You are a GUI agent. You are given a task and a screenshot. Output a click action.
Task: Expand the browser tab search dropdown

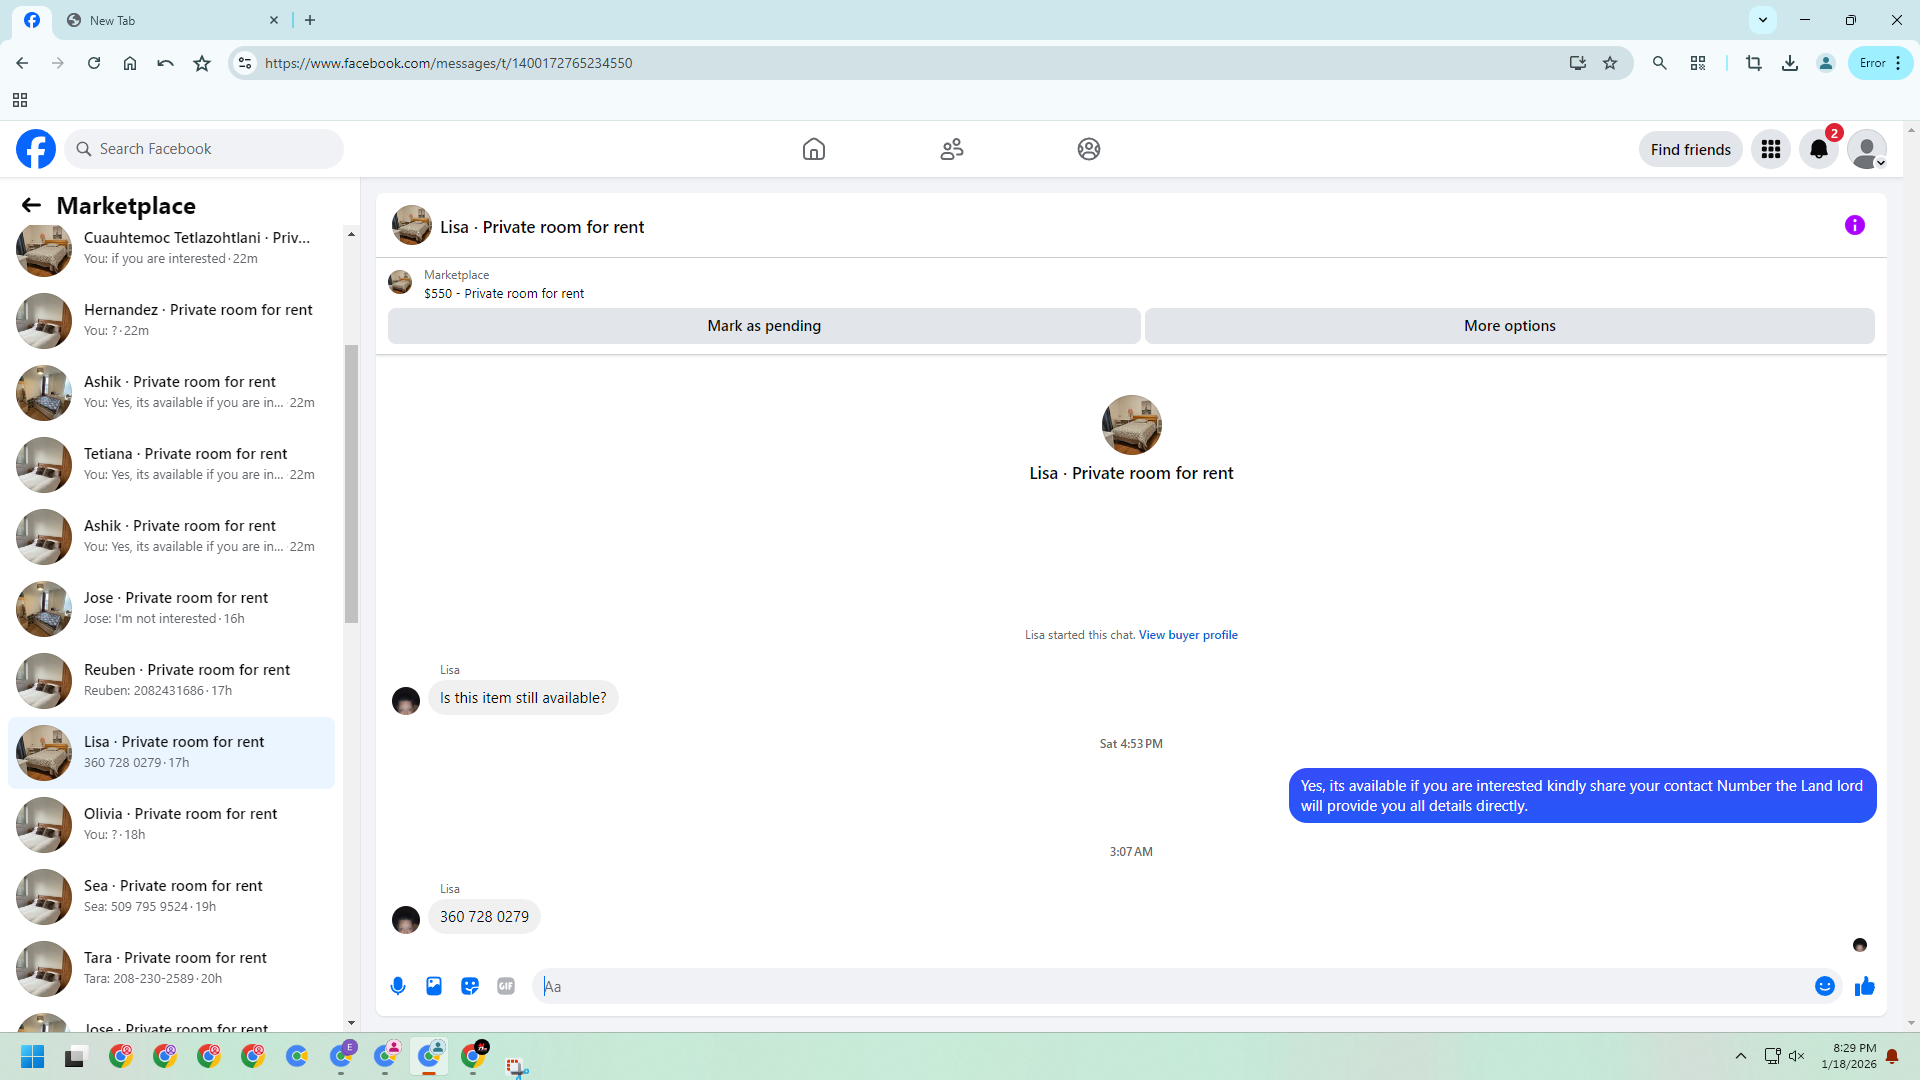tap(1763, 20)
